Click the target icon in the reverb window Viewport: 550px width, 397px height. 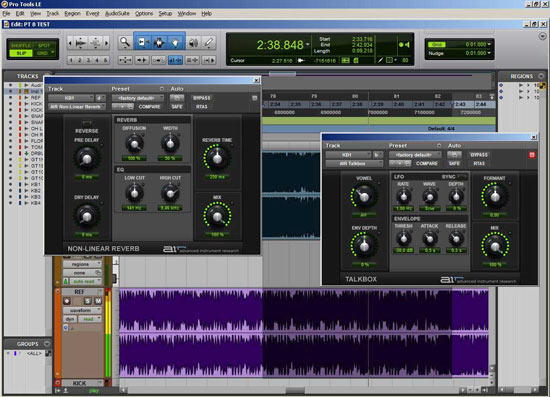(x=255, y=98)
